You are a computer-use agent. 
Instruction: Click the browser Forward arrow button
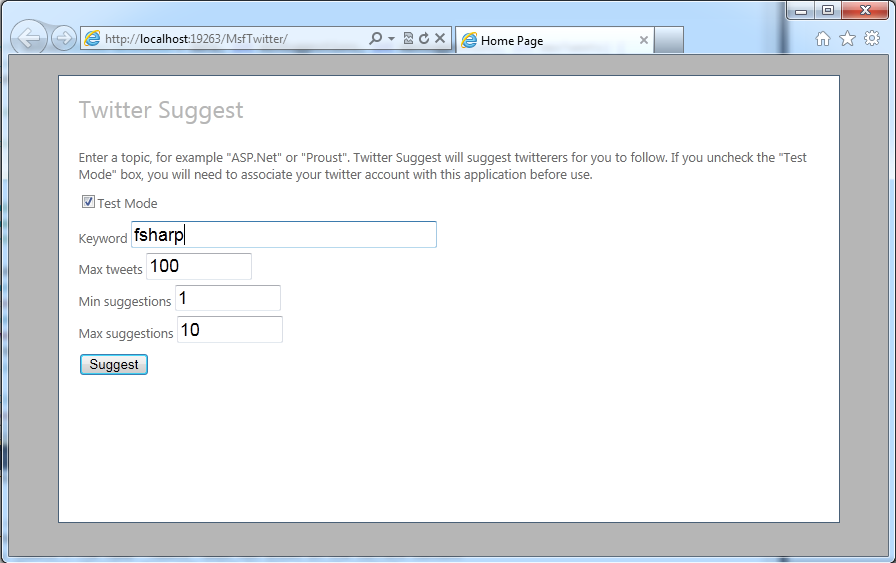coord(63,39)
